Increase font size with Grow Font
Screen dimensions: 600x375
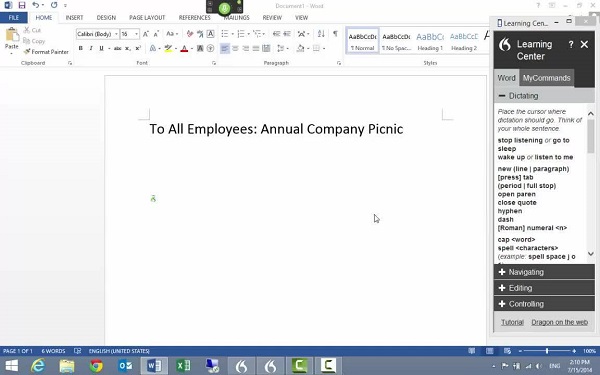tap(146, 34)
